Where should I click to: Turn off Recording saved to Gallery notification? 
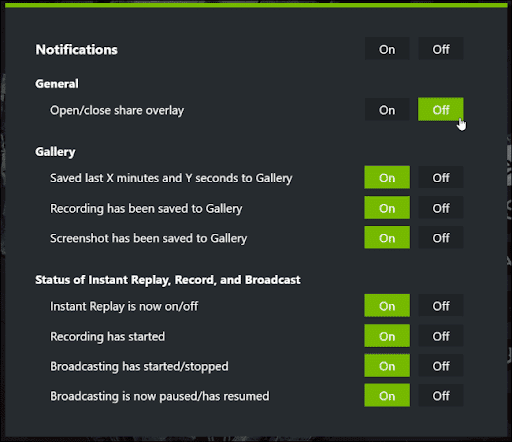pyautogui.click(x=441, y=208)
